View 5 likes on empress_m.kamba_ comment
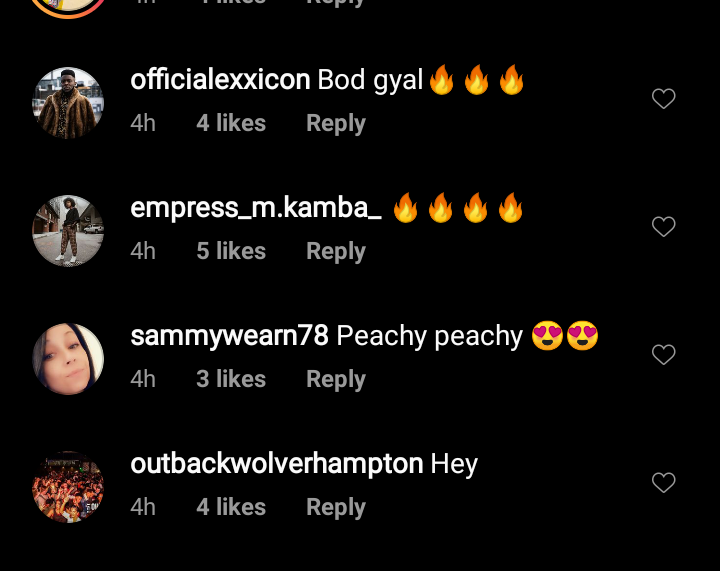The height and width of the screenshot is (571, 720). [231, 251]
